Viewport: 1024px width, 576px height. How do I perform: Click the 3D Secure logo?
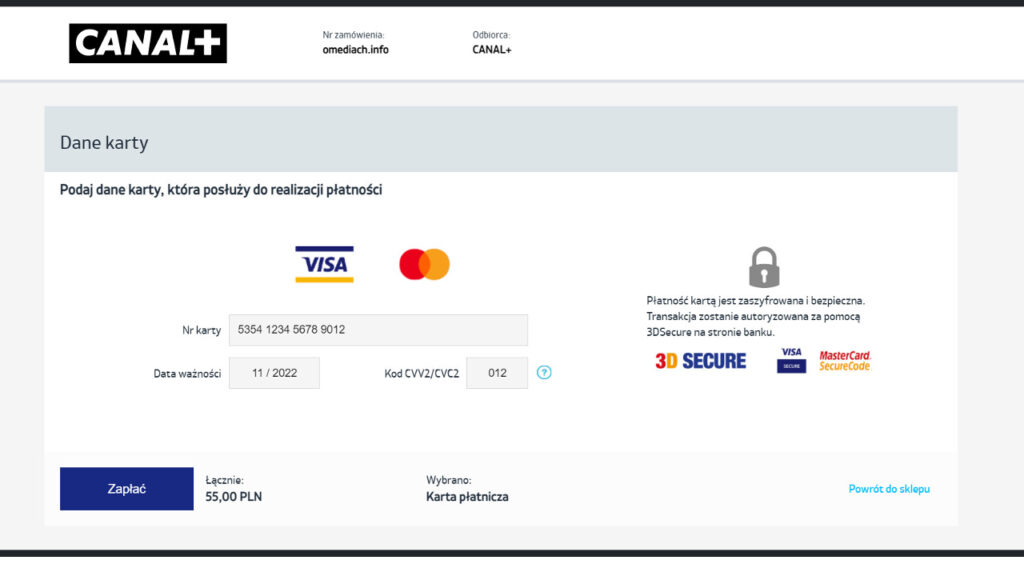[700, 360]
